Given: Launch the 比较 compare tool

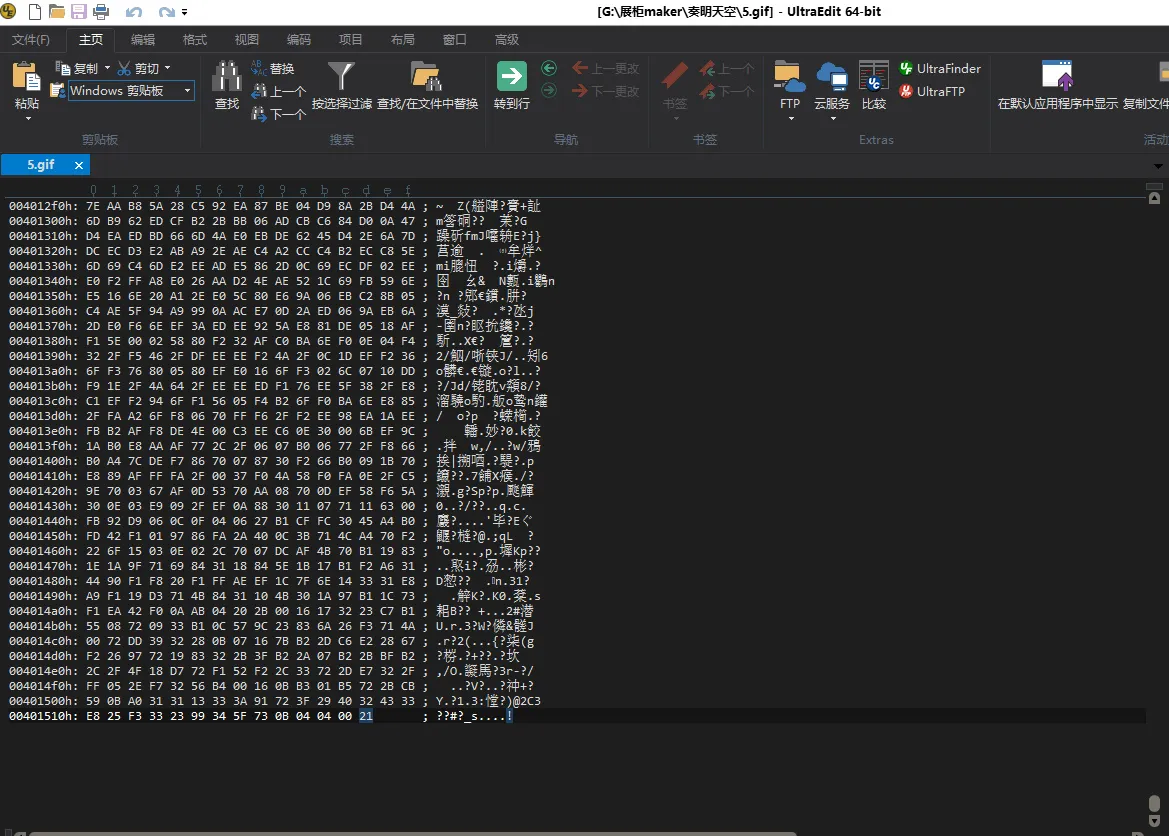Looking at the screenshot, I should click(x=874, y=84).
